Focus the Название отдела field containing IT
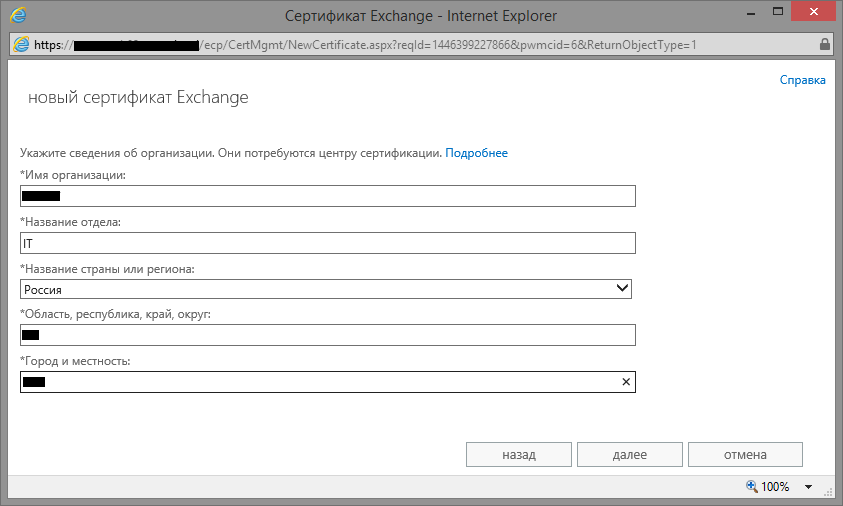The height and width of the screenshot is (506, 843). pos(328,243)
